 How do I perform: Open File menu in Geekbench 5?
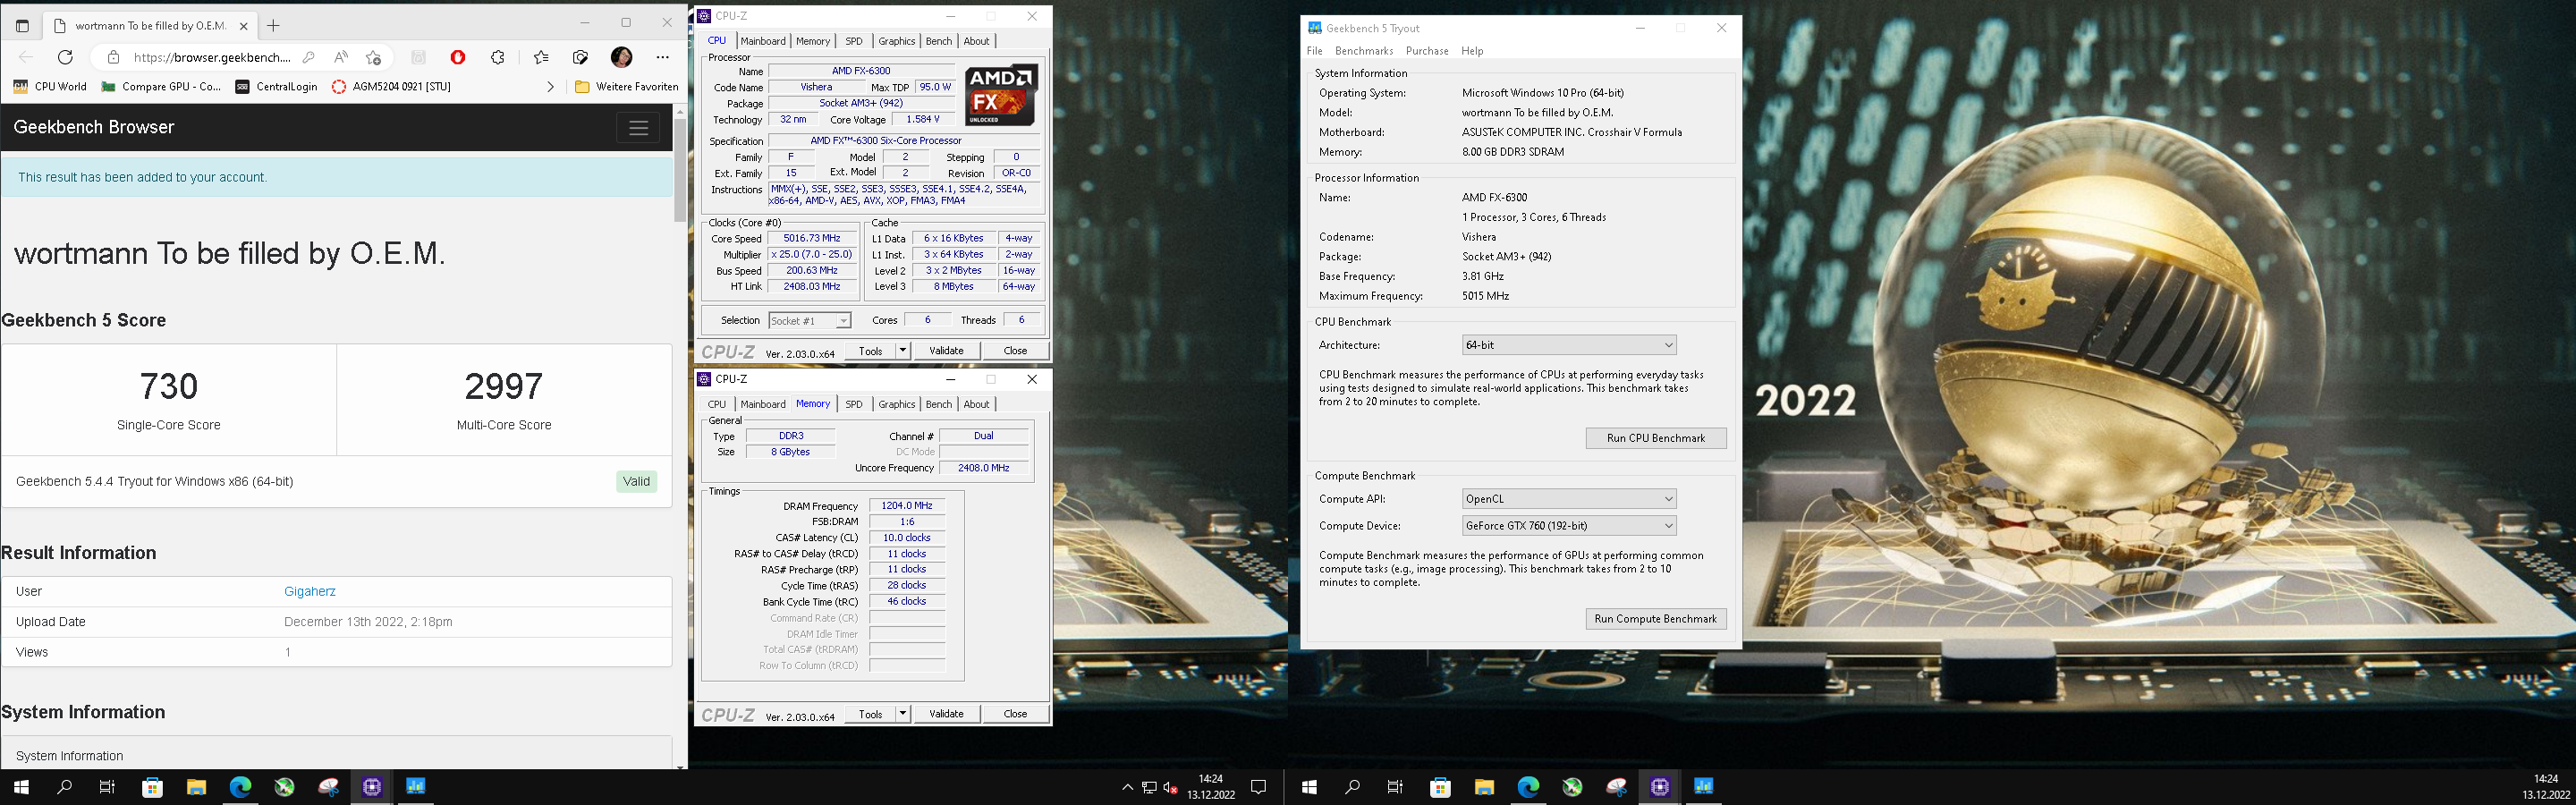click(1315, 51)
